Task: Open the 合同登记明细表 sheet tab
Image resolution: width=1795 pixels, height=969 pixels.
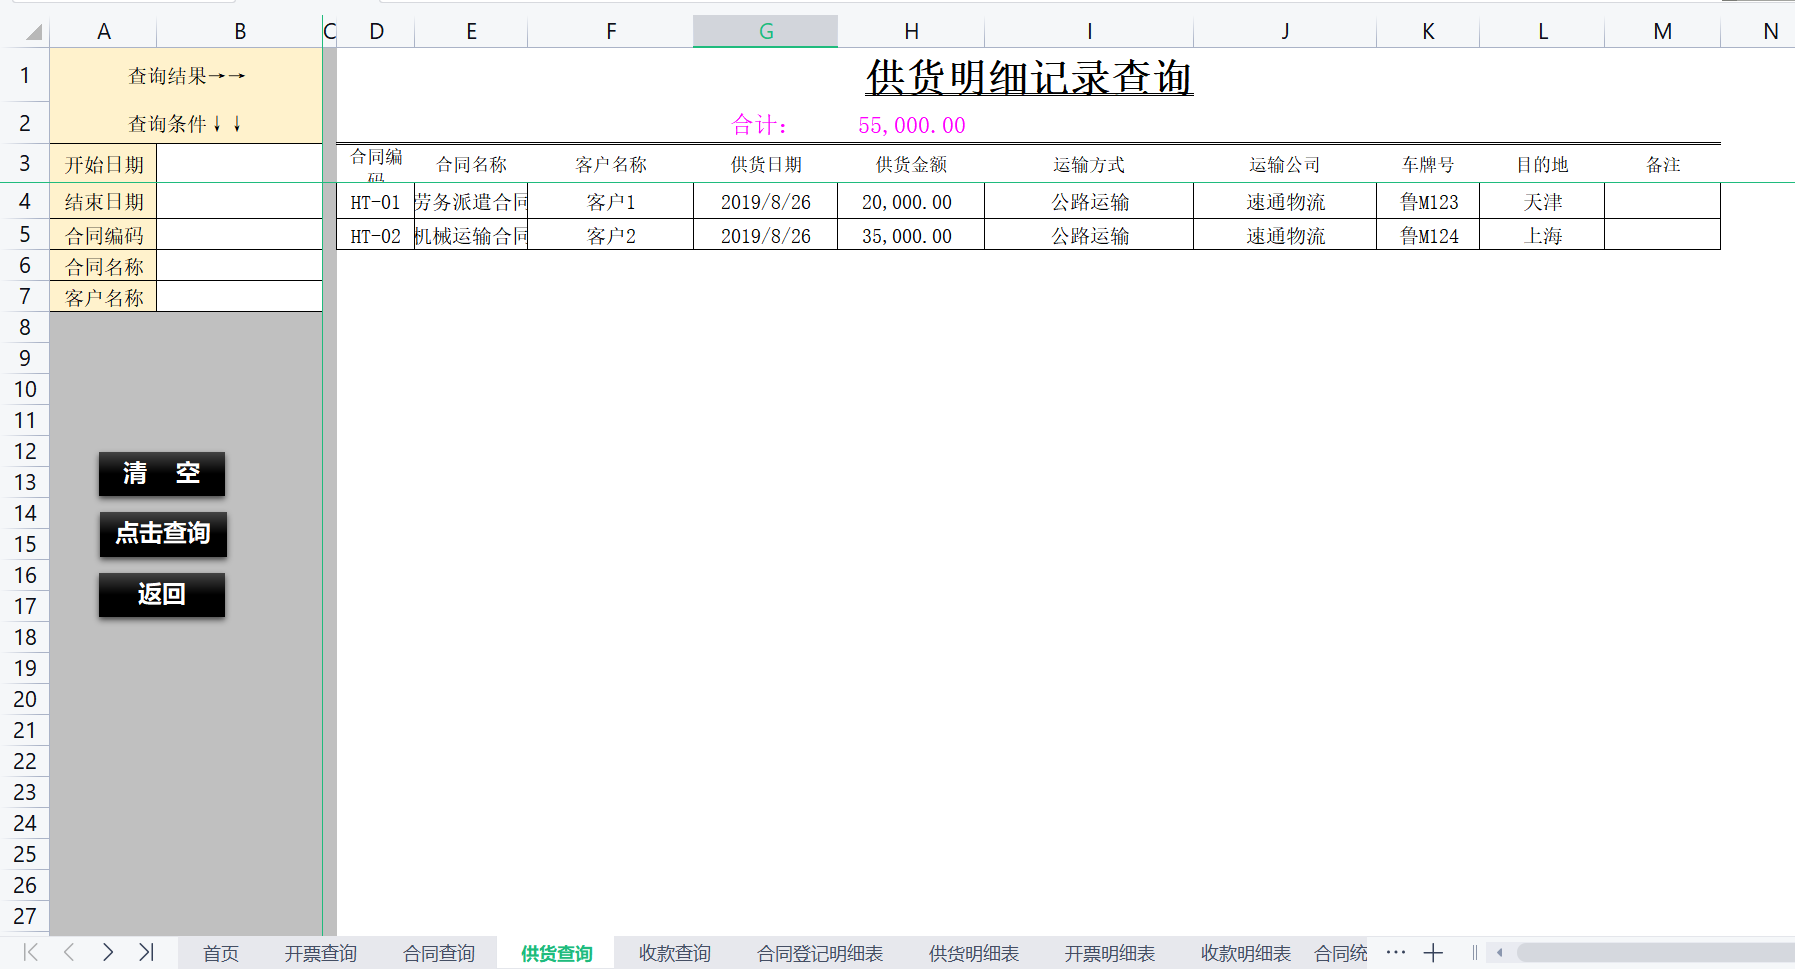Action: (819, 953)
